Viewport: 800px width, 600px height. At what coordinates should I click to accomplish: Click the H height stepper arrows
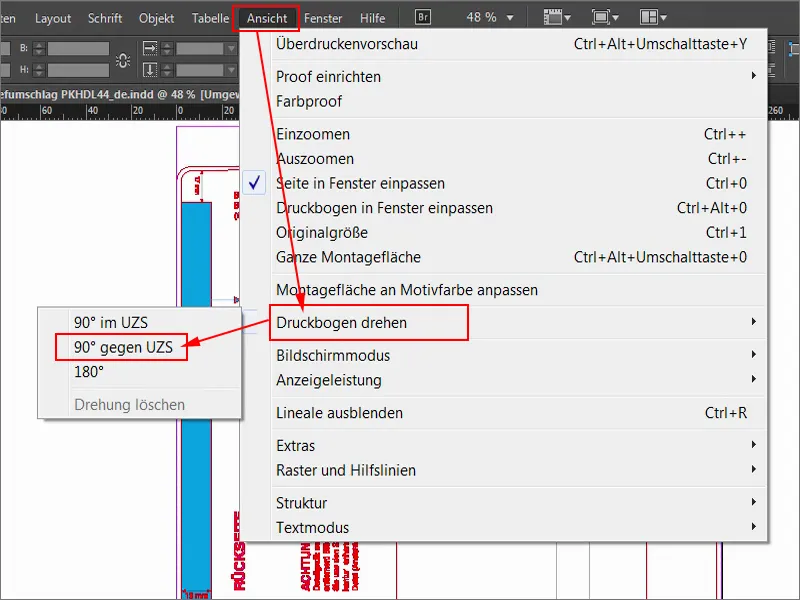pyautogui.click(x=39, y=70)
